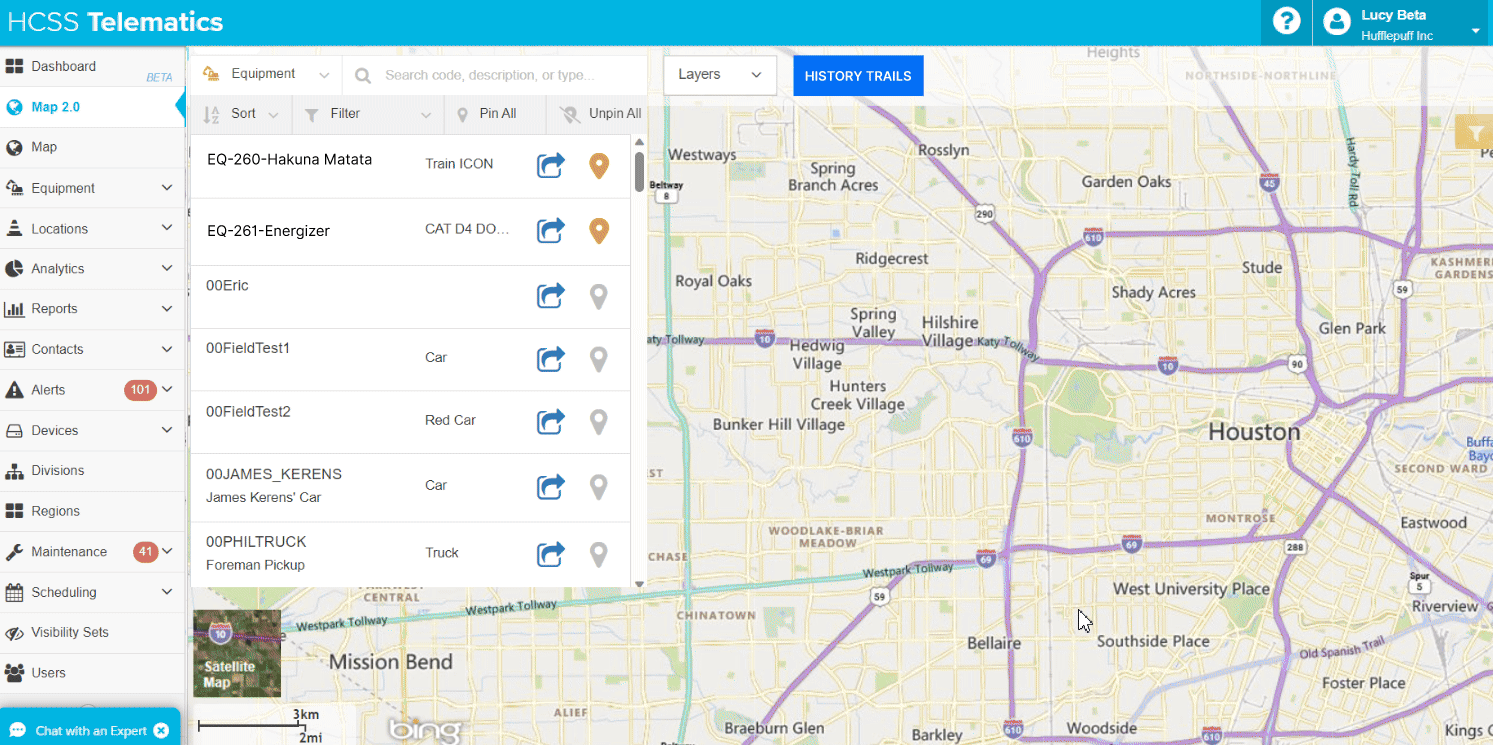Image resolution: width=1493 pixels, height=745 pixels.
Task: Click share arrow icon for 00FieldTest1
Action: click(551, 358)
